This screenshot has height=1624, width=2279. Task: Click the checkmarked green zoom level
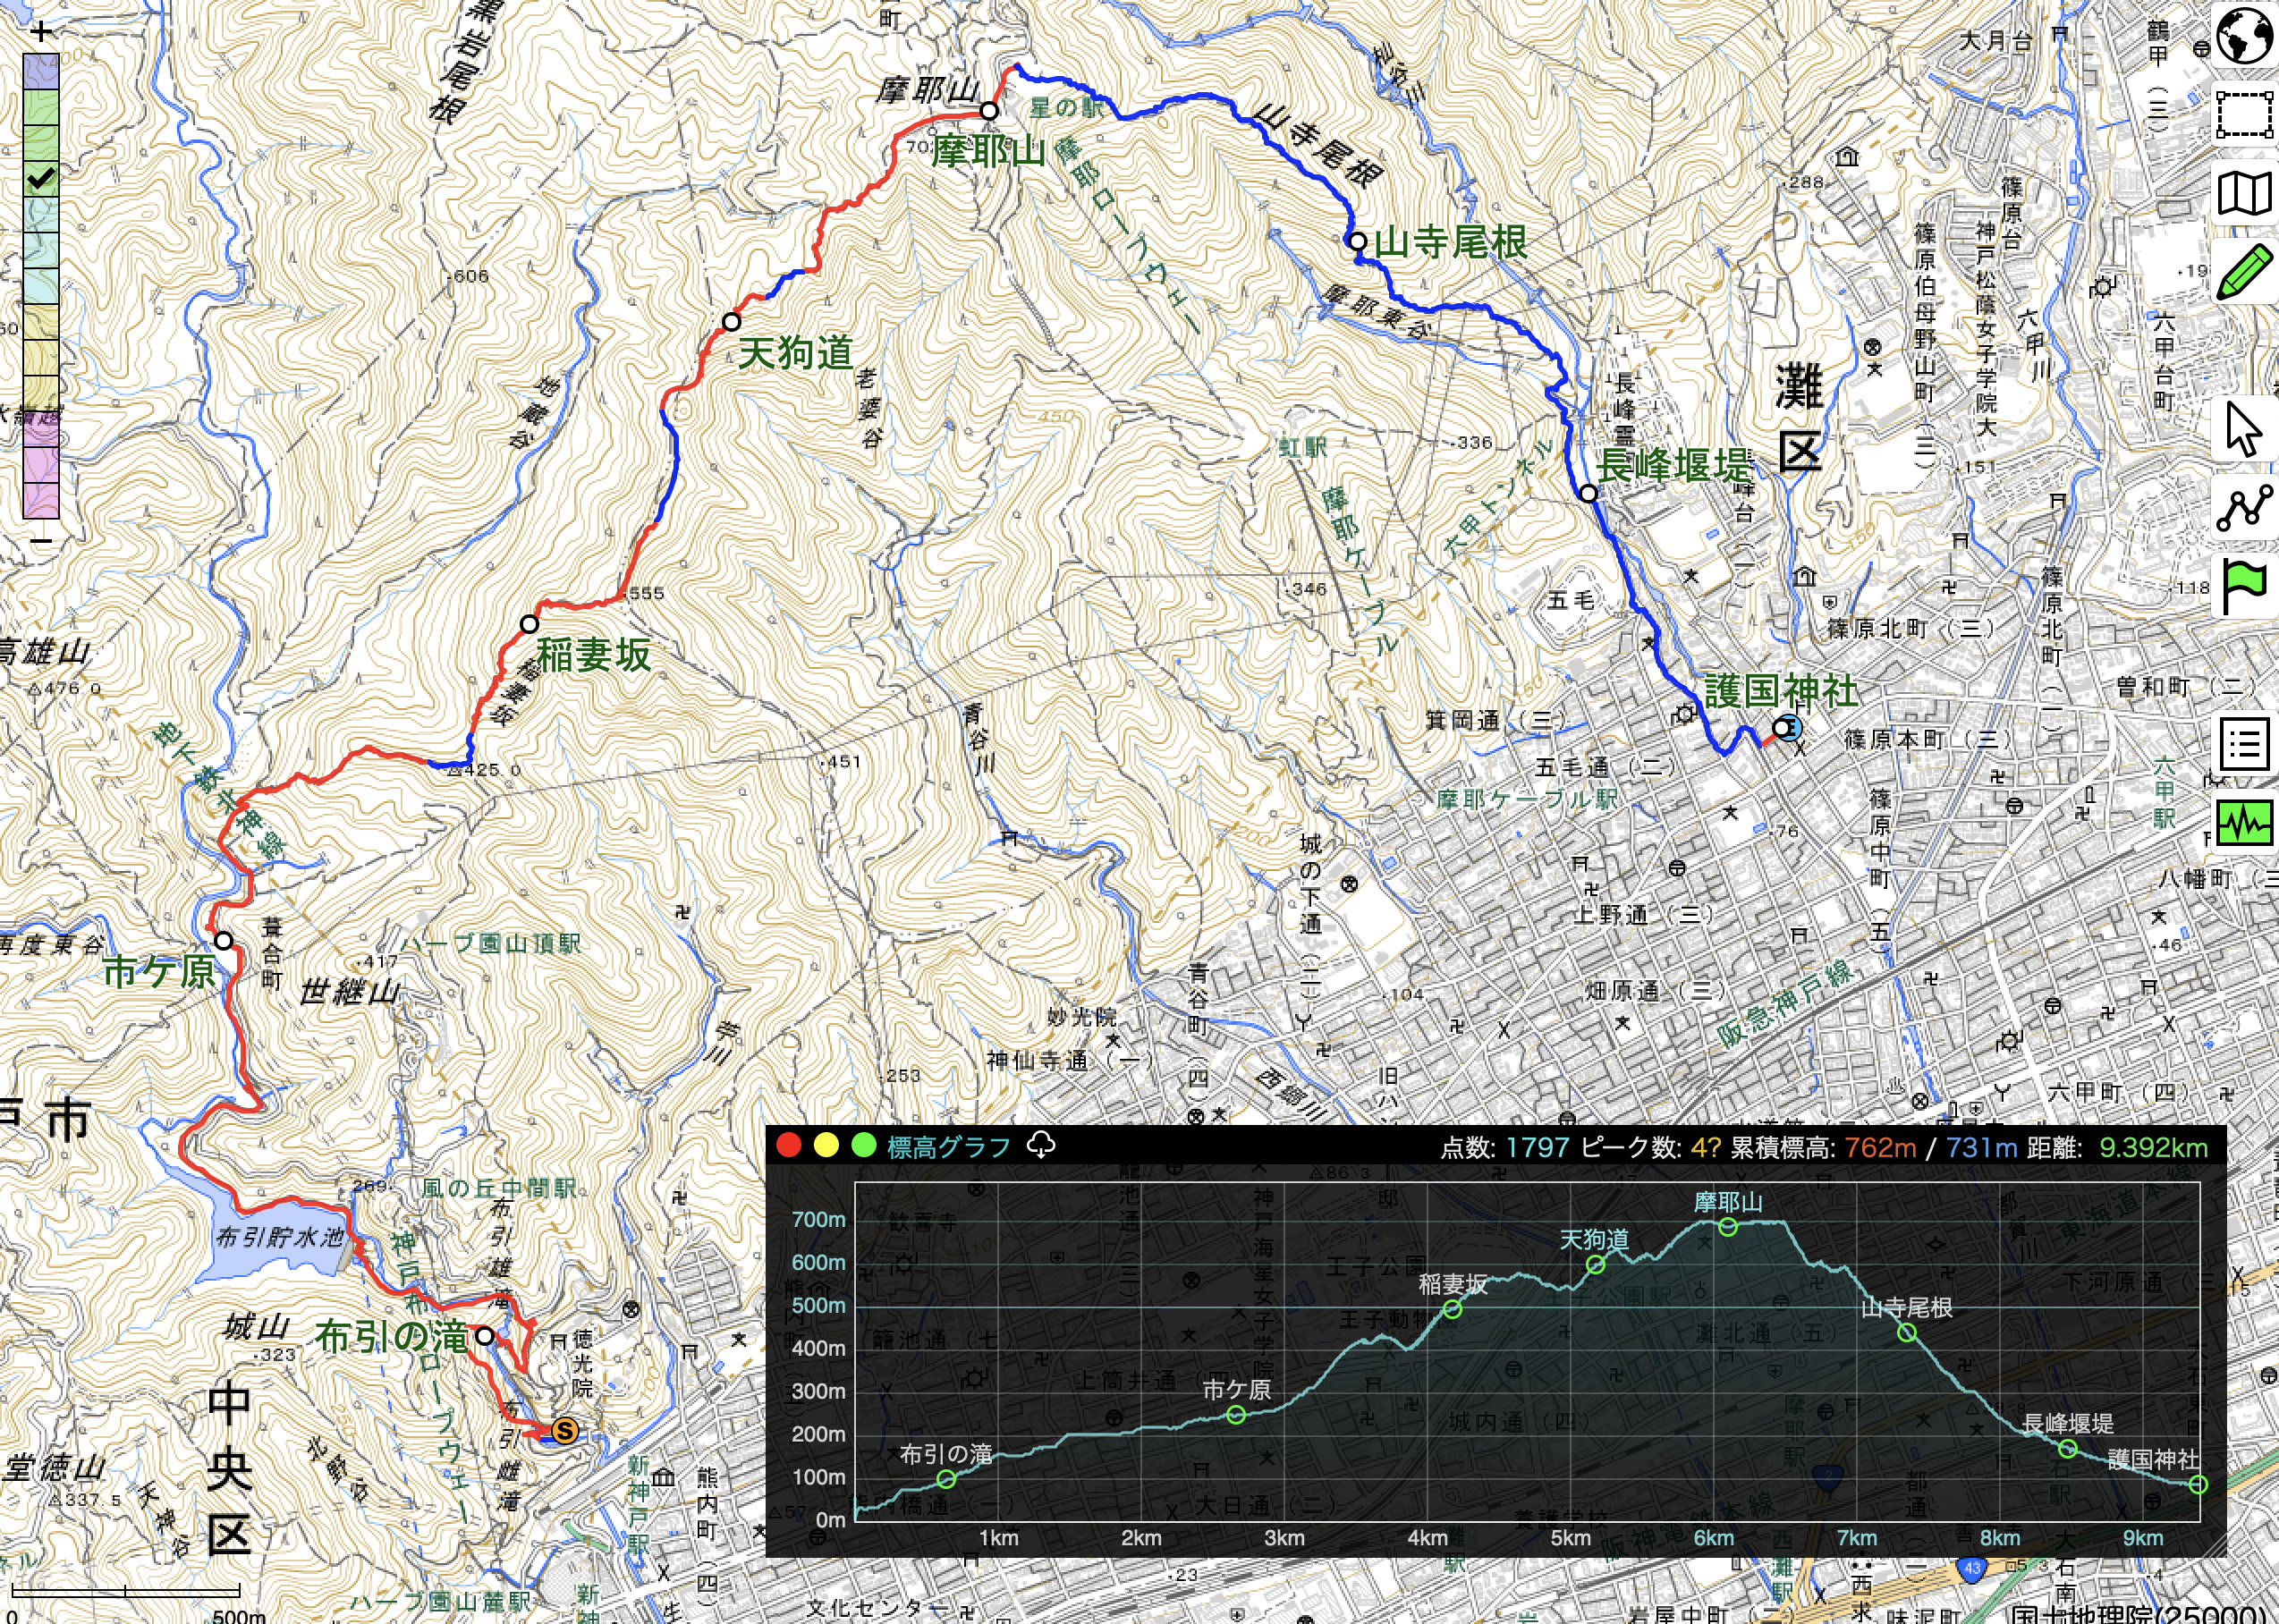(41, 179)
